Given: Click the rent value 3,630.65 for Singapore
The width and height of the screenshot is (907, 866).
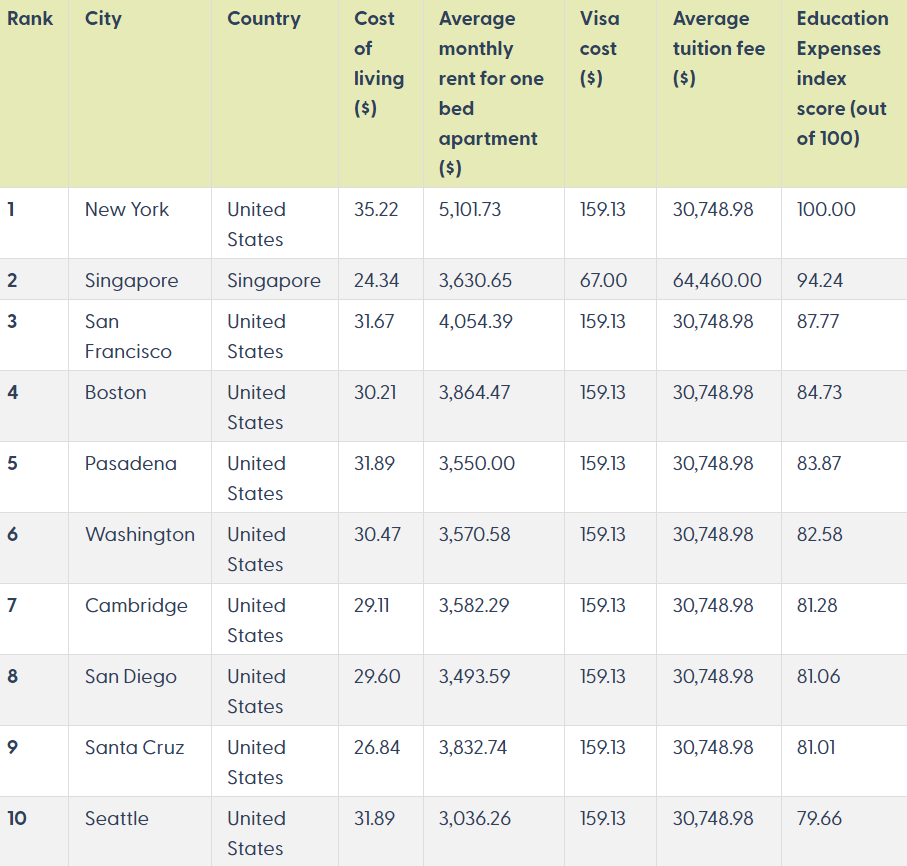Looking at the screenshot, I should point(475,281).
